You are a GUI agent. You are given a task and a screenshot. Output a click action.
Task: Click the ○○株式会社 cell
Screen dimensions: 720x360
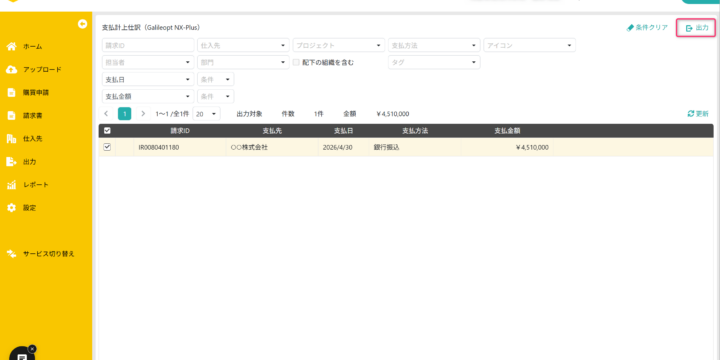[x=272, y=147]
